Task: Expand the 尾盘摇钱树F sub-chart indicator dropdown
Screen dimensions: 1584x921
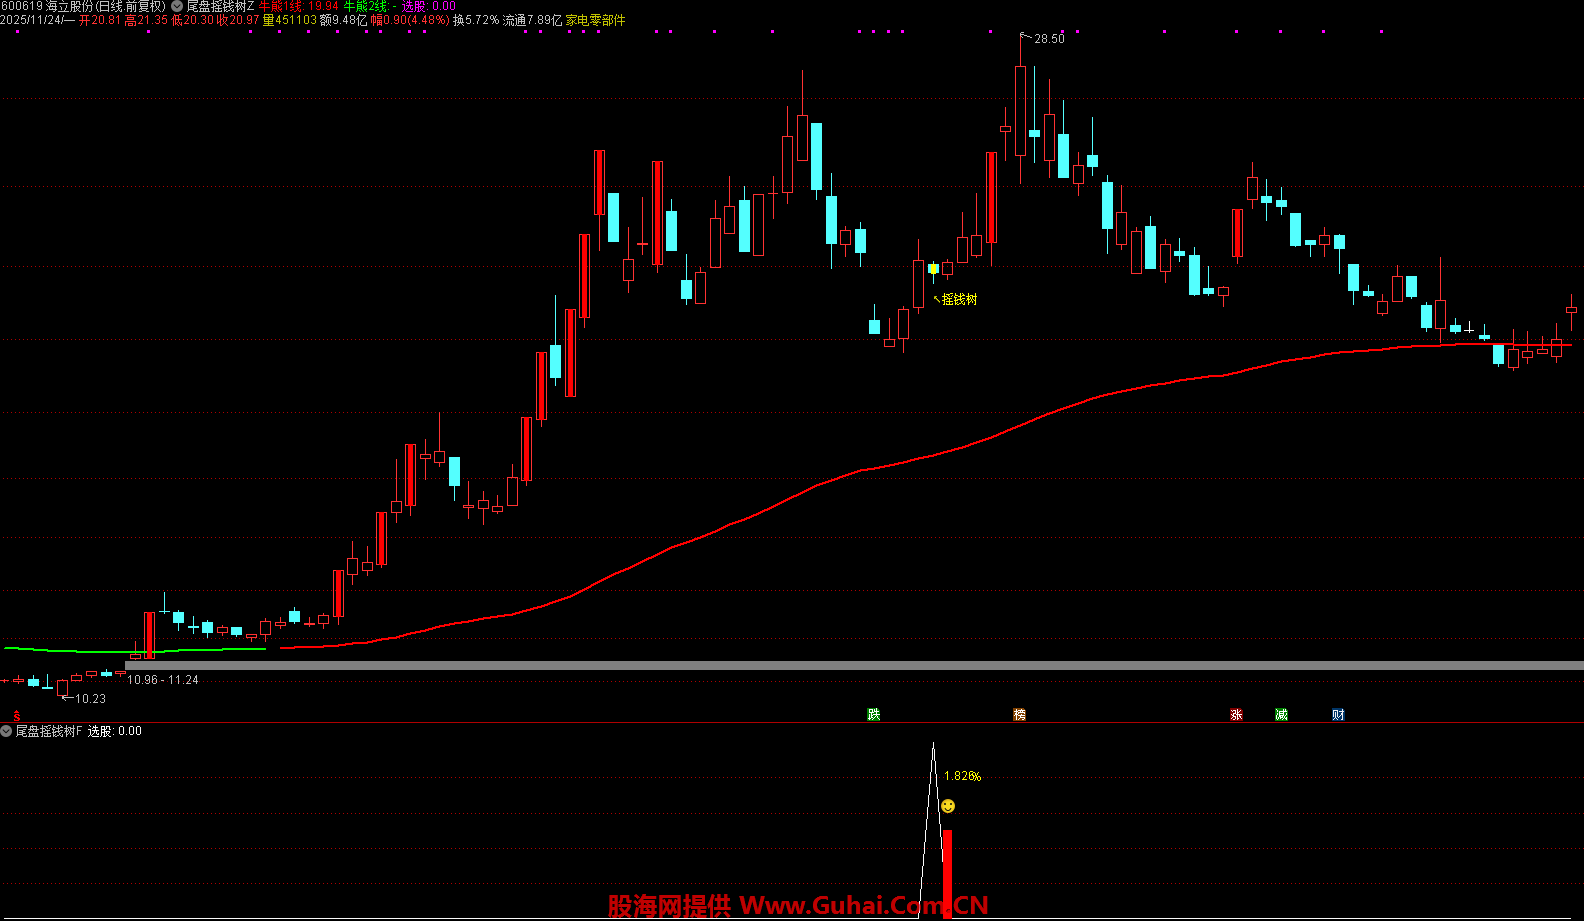Action: (x=7, y=731)
